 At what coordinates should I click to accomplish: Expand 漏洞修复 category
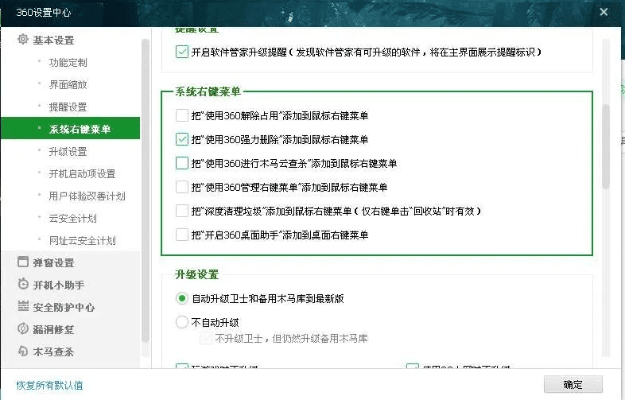click(53, 329)
